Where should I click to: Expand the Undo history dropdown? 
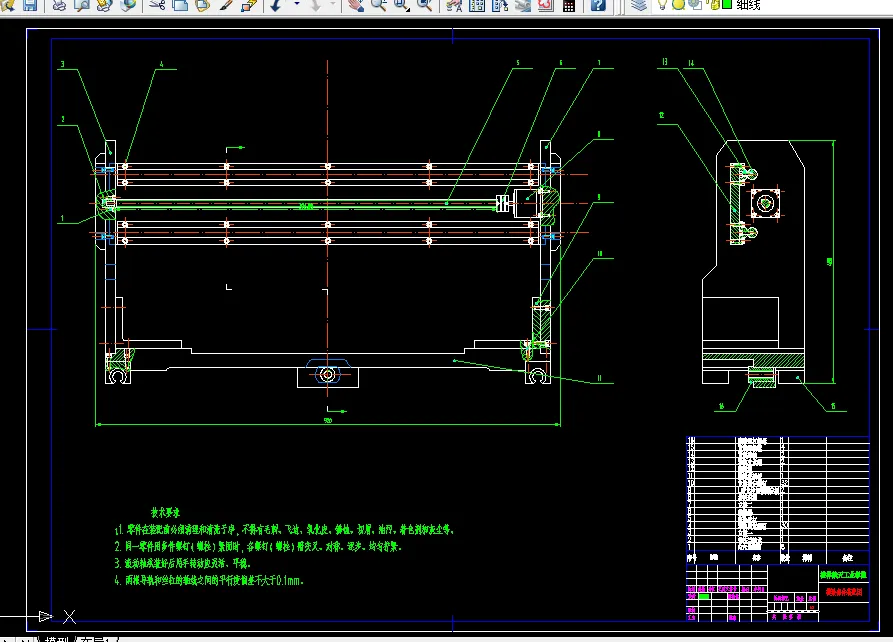(x=297, y=5)
